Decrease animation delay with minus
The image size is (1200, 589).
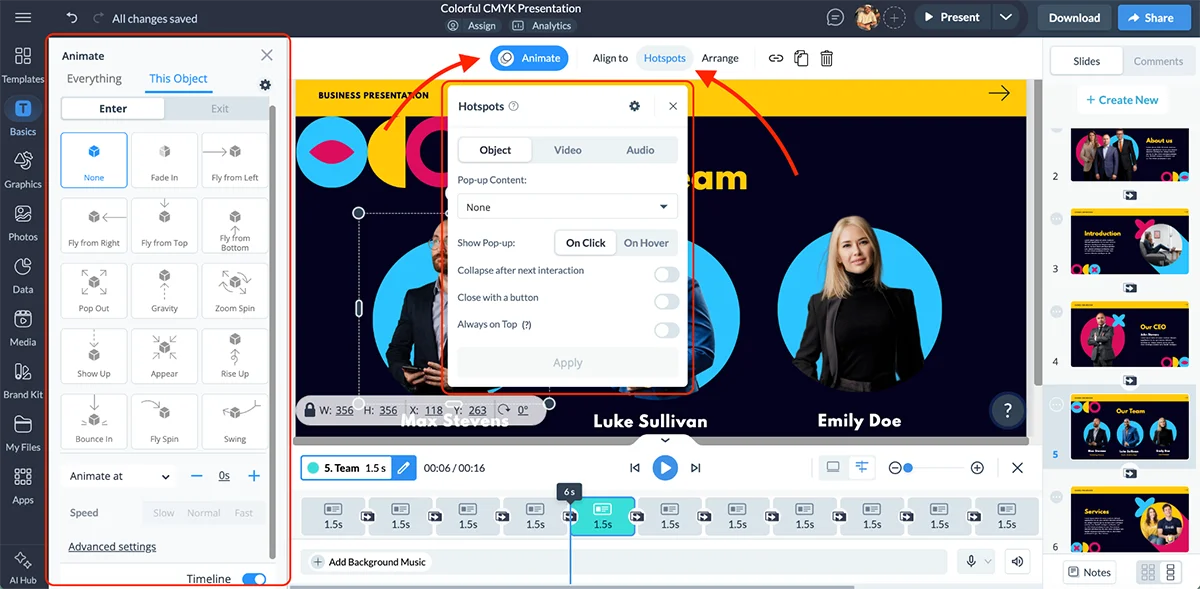(197, 476)
